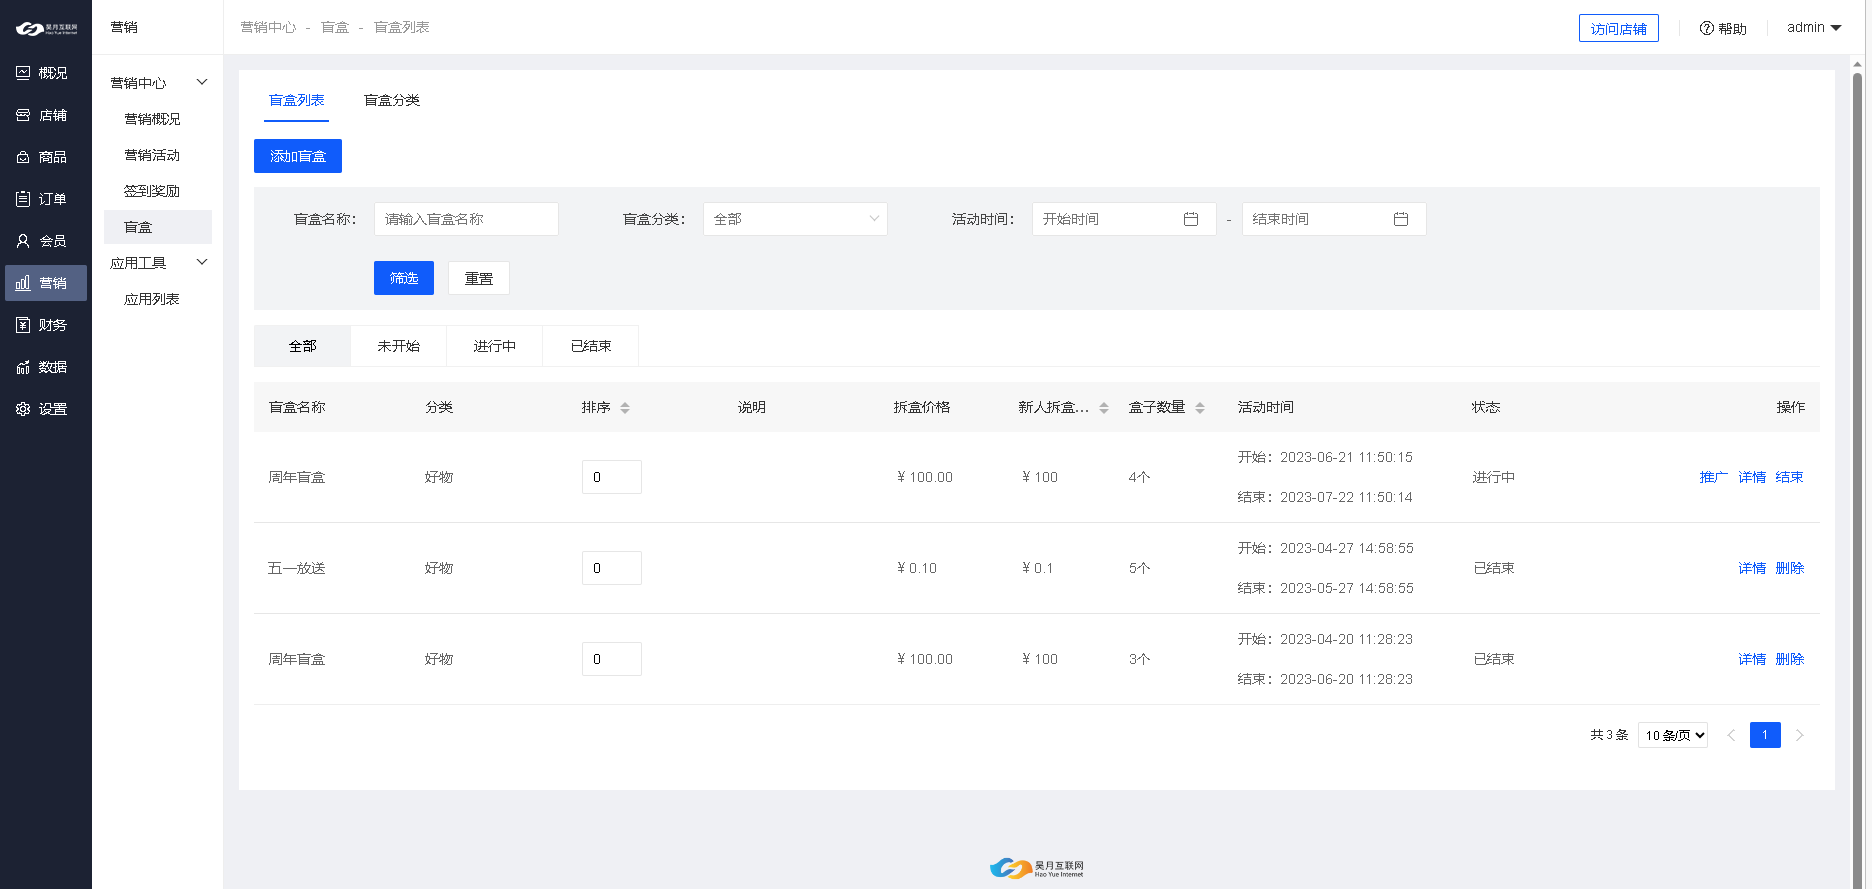The width and height of the screenshot is (1872, 889).
Task: Open the 财务 finance icon in sidebar
Action: click(23, 325)
